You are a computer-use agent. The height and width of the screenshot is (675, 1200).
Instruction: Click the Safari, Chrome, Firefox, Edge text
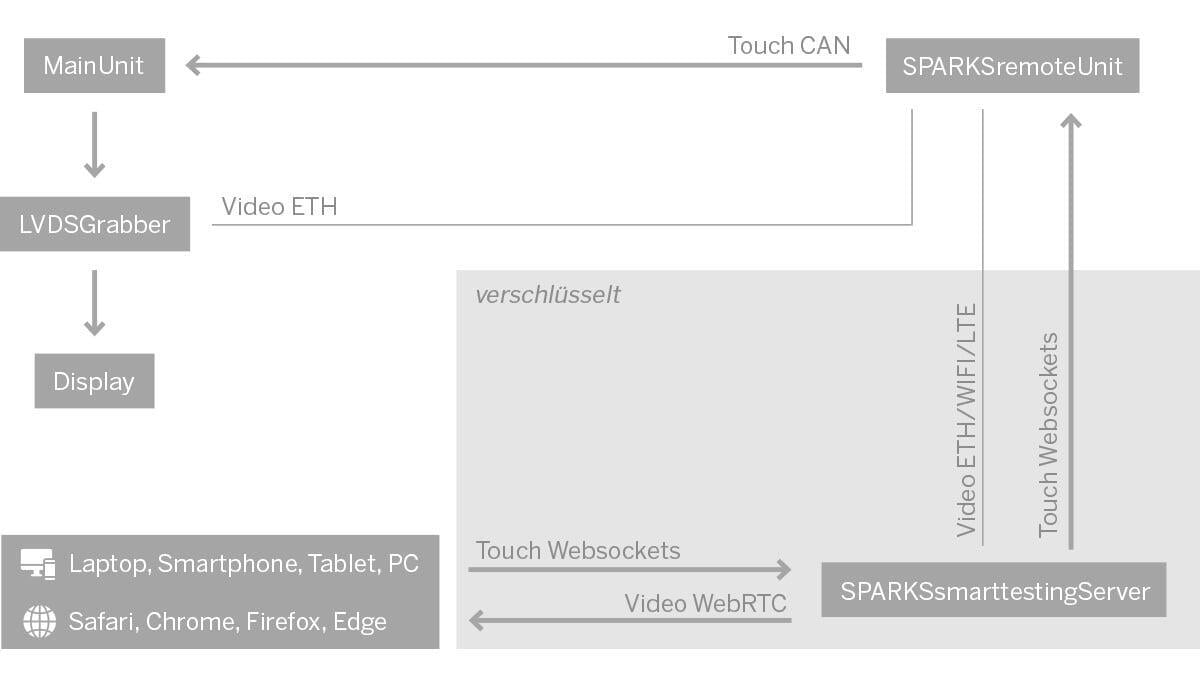coord(227,621)
